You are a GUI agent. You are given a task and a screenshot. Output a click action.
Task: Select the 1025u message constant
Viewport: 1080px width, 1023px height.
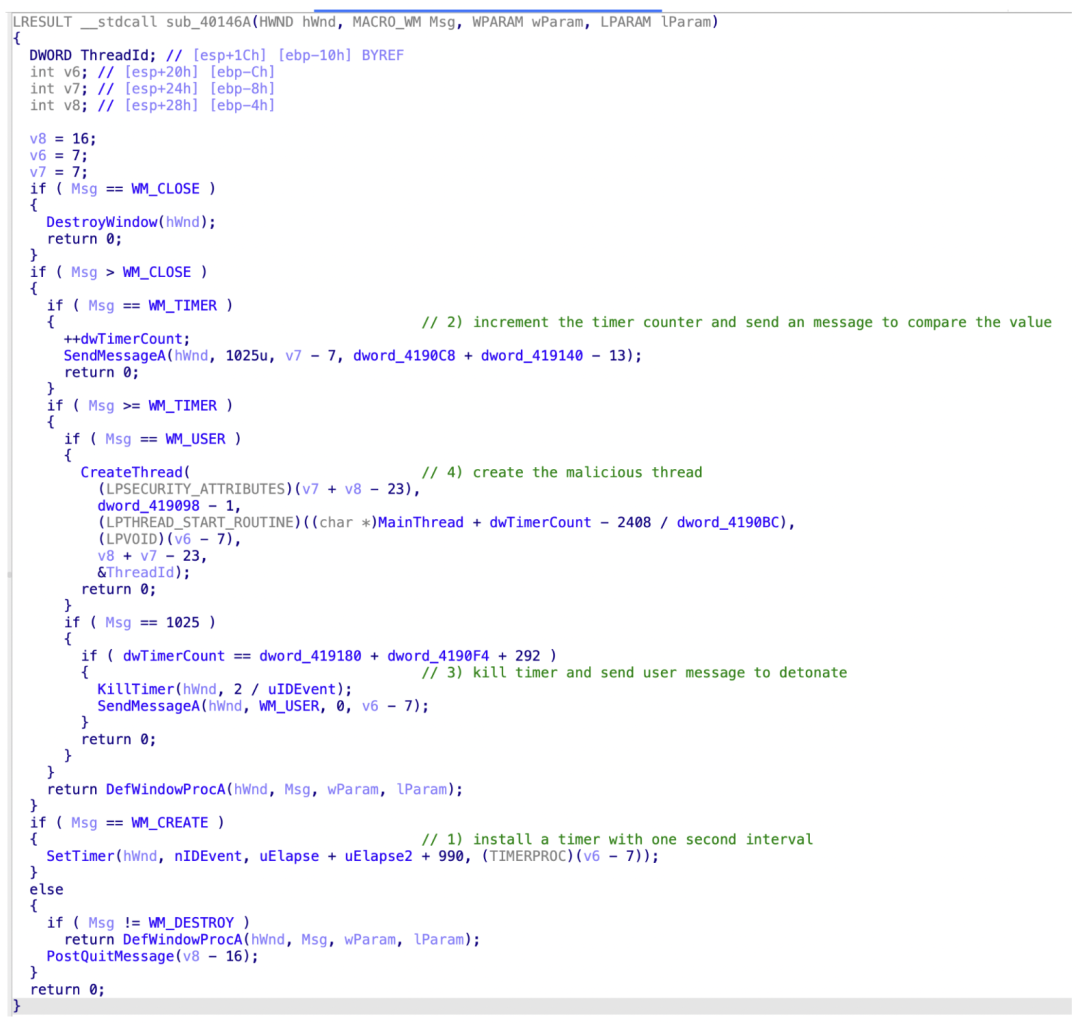(x=247, y=355)
